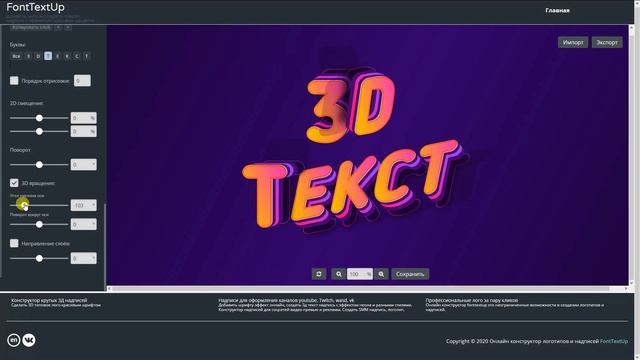640x360 pixels.
Task: Select the 'Все' letters button
Action: (x=16, y=56)
